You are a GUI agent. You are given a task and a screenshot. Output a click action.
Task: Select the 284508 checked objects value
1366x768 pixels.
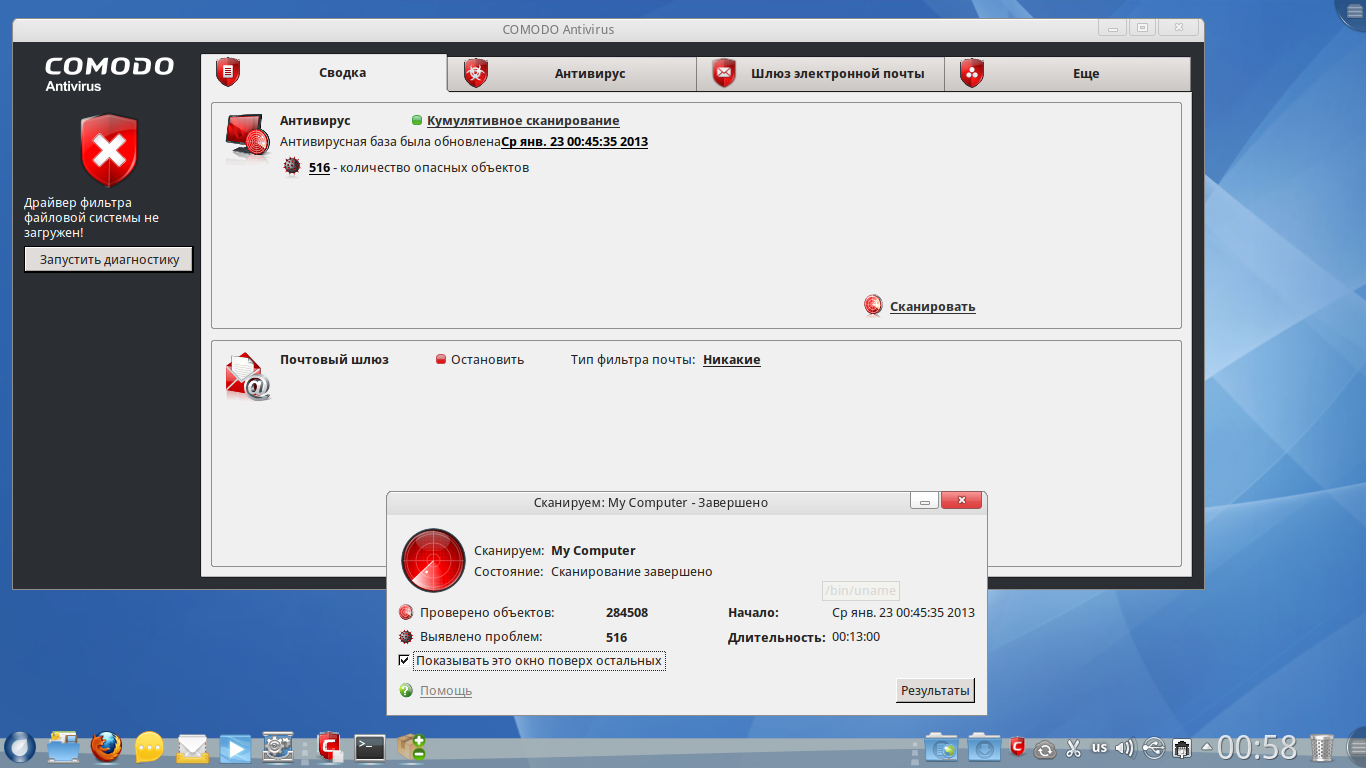627,613
